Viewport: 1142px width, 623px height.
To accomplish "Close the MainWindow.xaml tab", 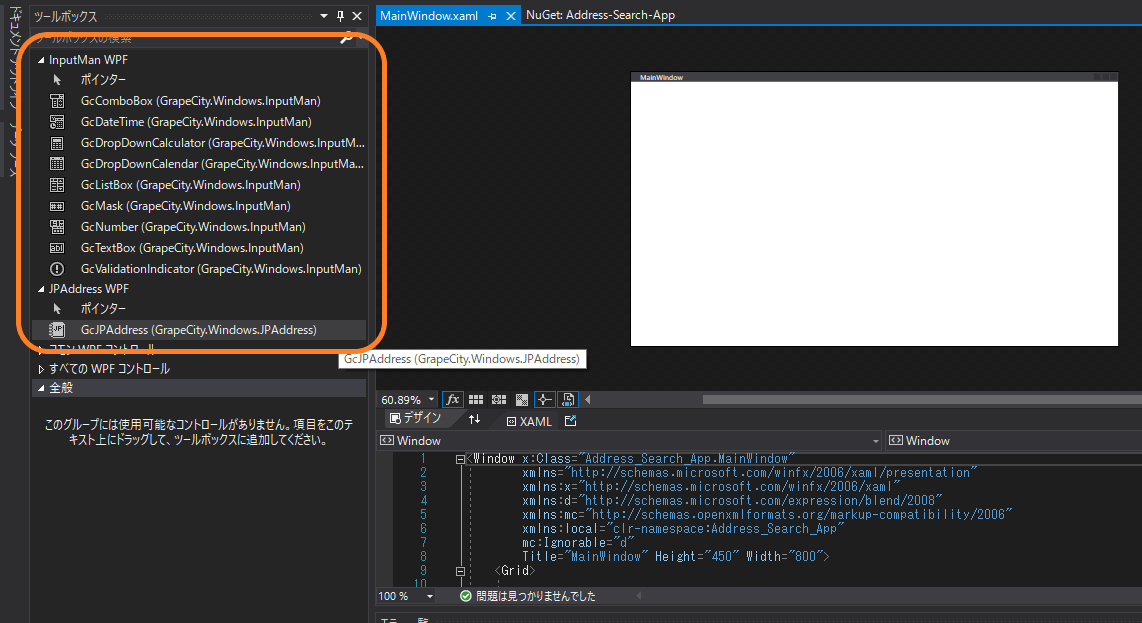I will (x=511, y=16).
